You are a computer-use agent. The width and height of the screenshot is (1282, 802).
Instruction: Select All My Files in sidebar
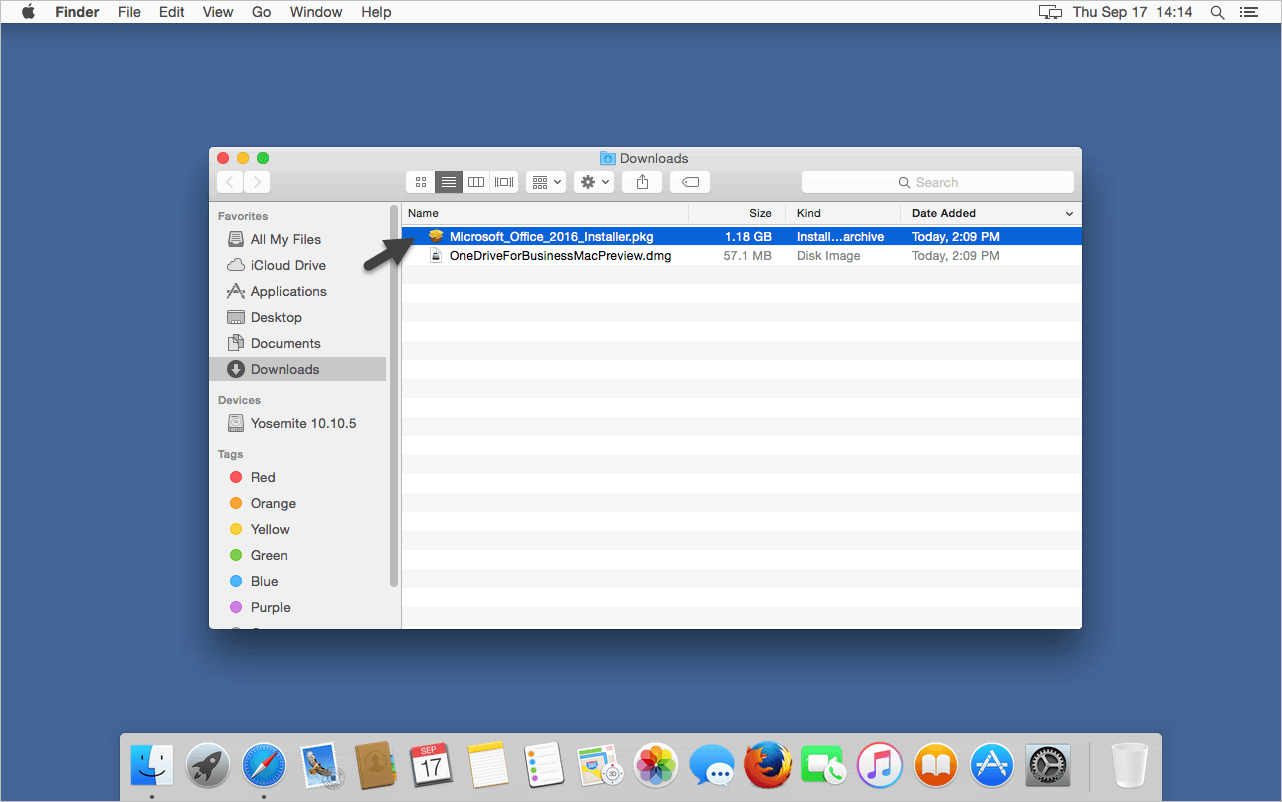point(297,239)
